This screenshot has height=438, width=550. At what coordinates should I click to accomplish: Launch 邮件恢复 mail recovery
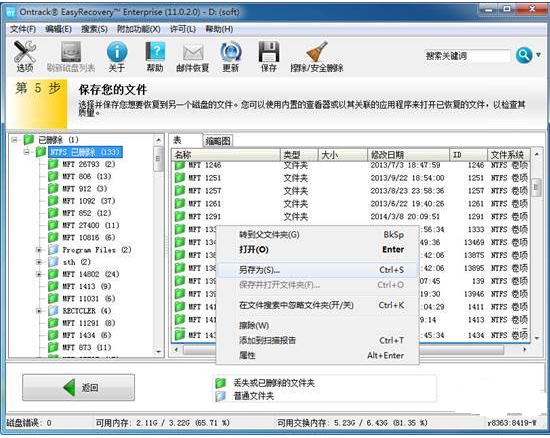click(x=193, y=58)
